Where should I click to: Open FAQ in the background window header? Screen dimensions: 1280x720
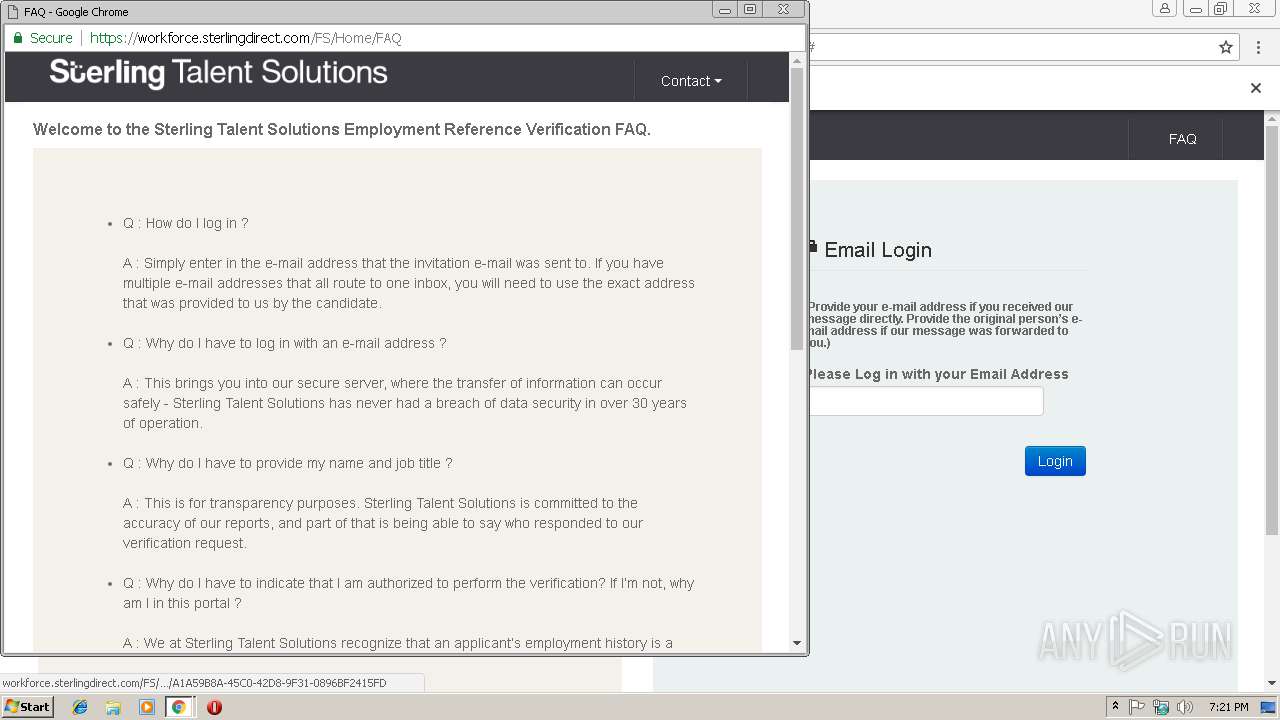tap(1182, 139)
